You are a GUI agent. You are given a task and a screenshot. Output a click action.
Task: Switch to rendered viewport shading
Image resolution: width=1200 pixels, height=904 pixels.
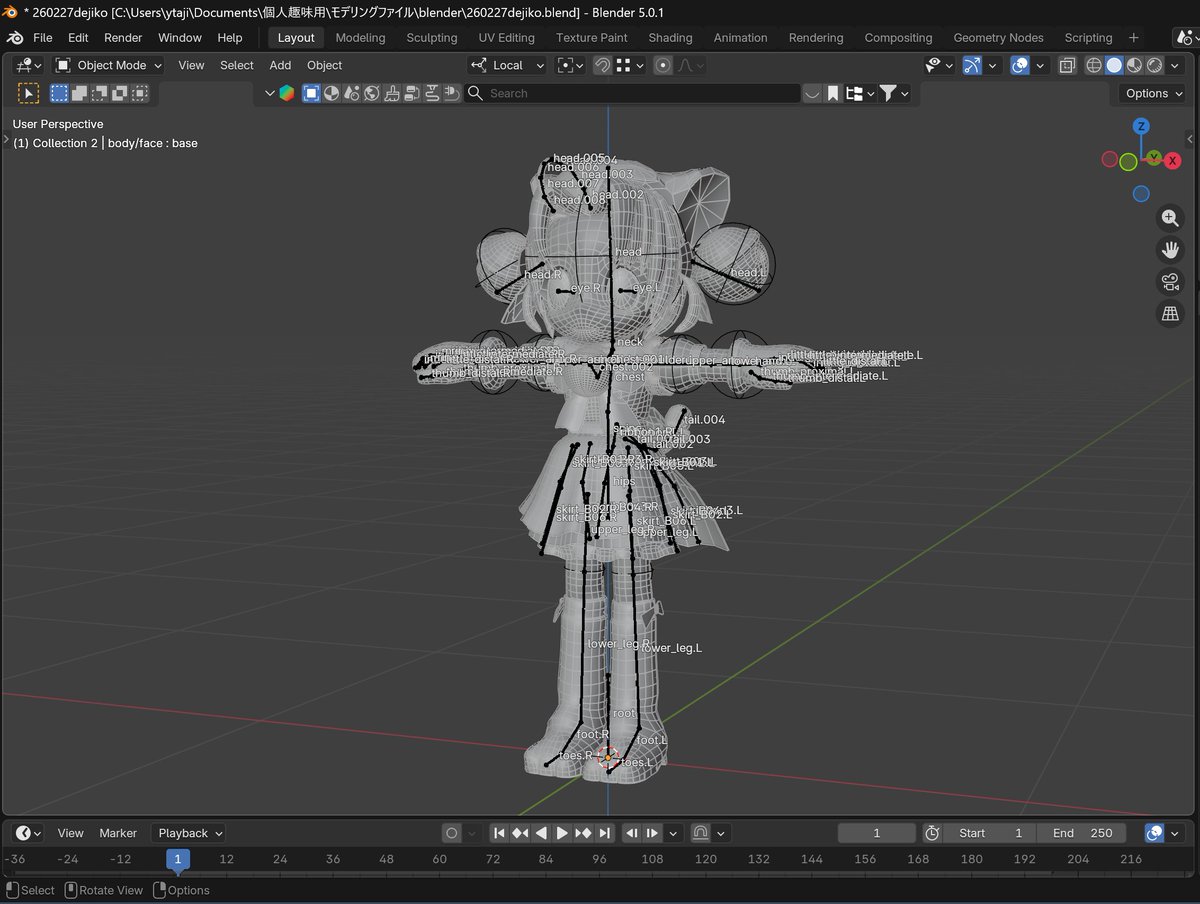tap(1154, 65)
